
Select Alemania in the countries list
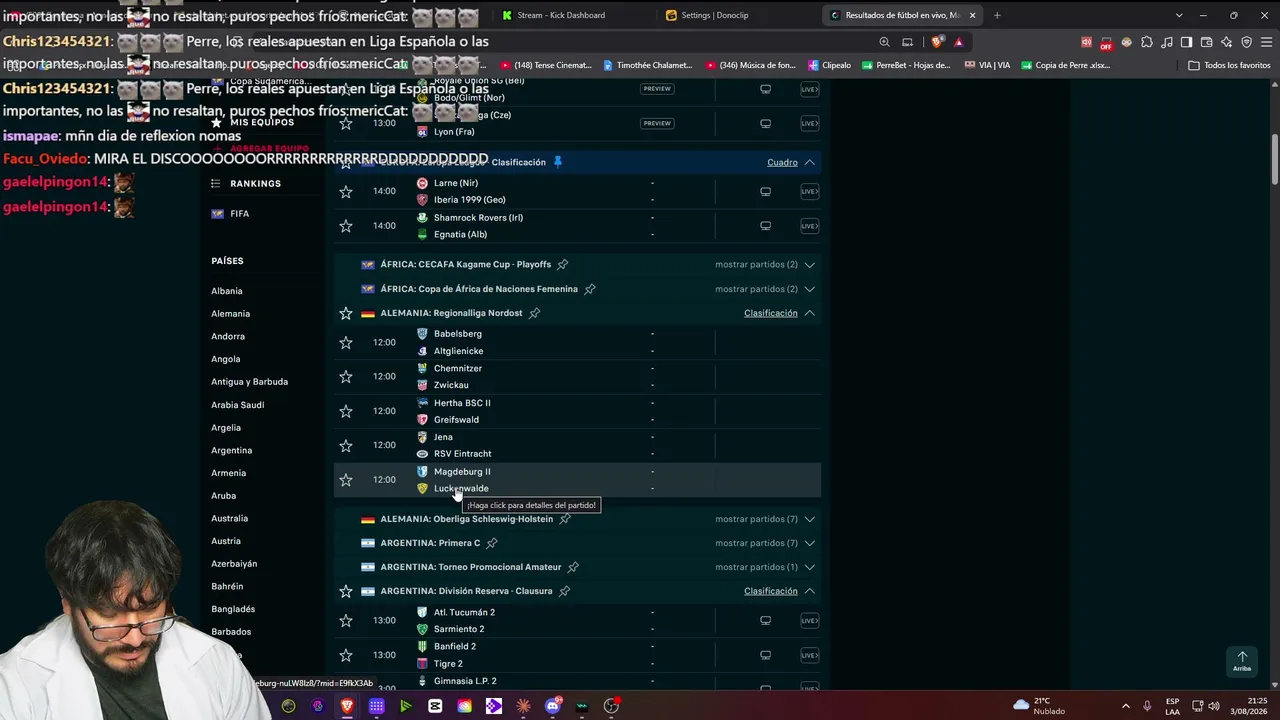(x=230, y=314)
